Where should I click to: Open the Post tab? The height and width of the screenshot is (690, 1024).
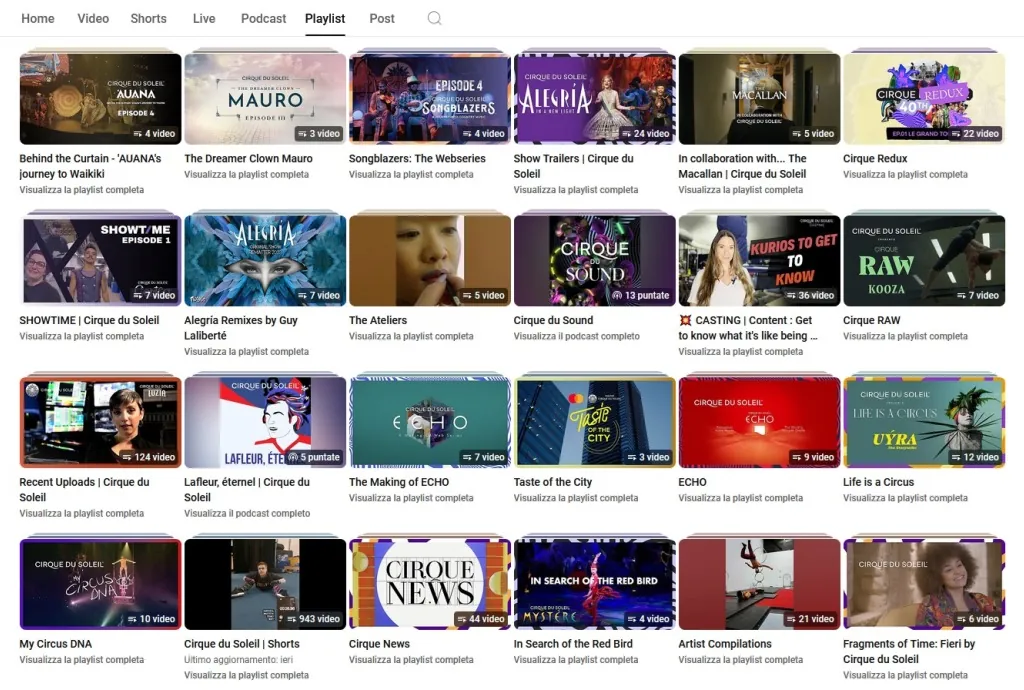point(382,18)
